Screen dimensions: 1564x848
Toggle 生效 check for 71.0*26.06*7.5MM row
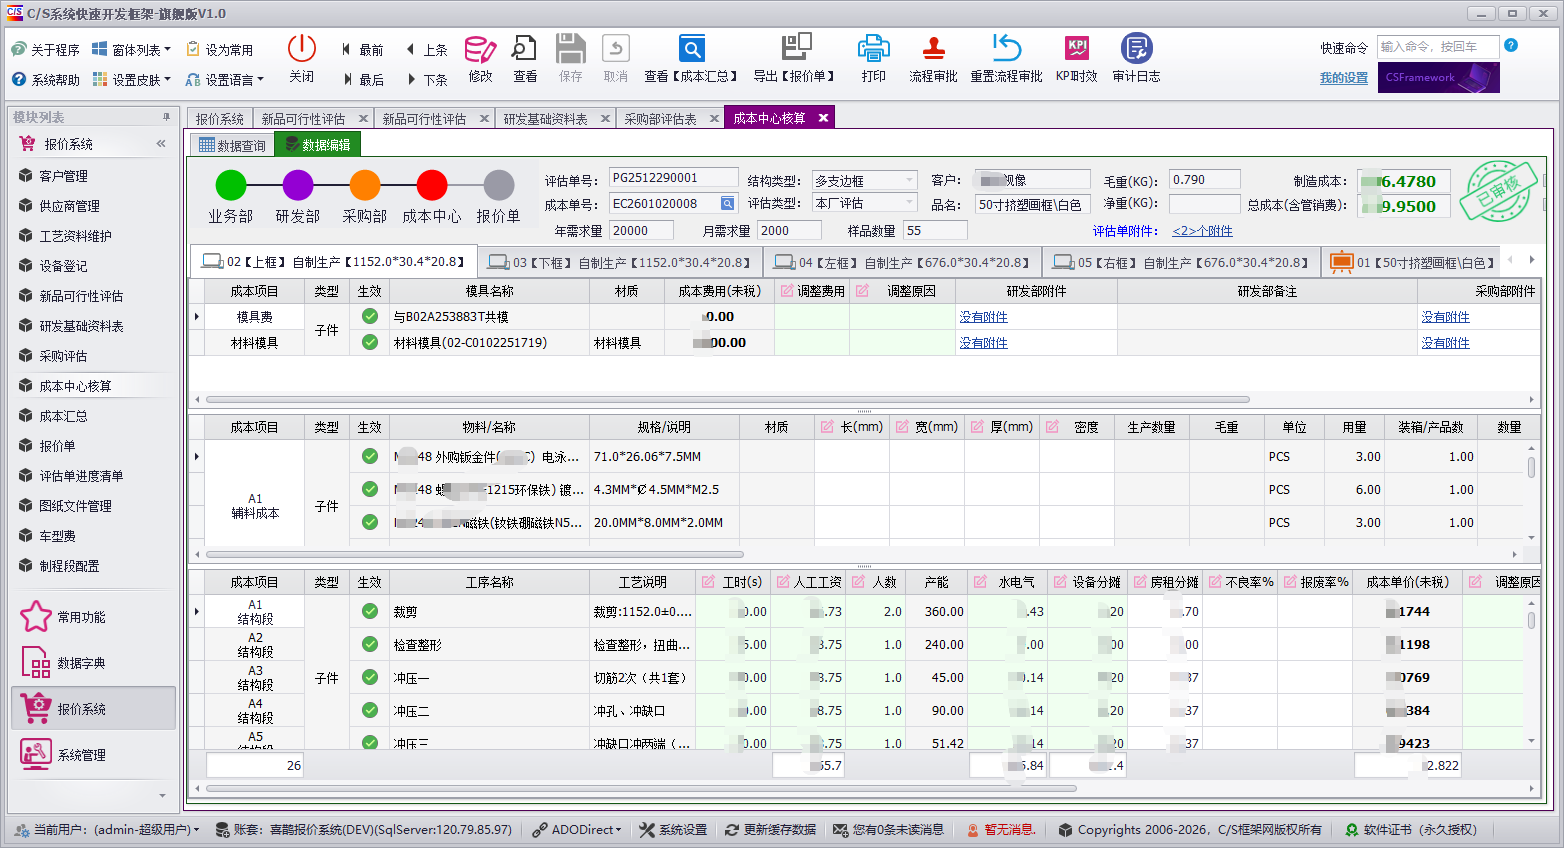[x=370, y=456]
